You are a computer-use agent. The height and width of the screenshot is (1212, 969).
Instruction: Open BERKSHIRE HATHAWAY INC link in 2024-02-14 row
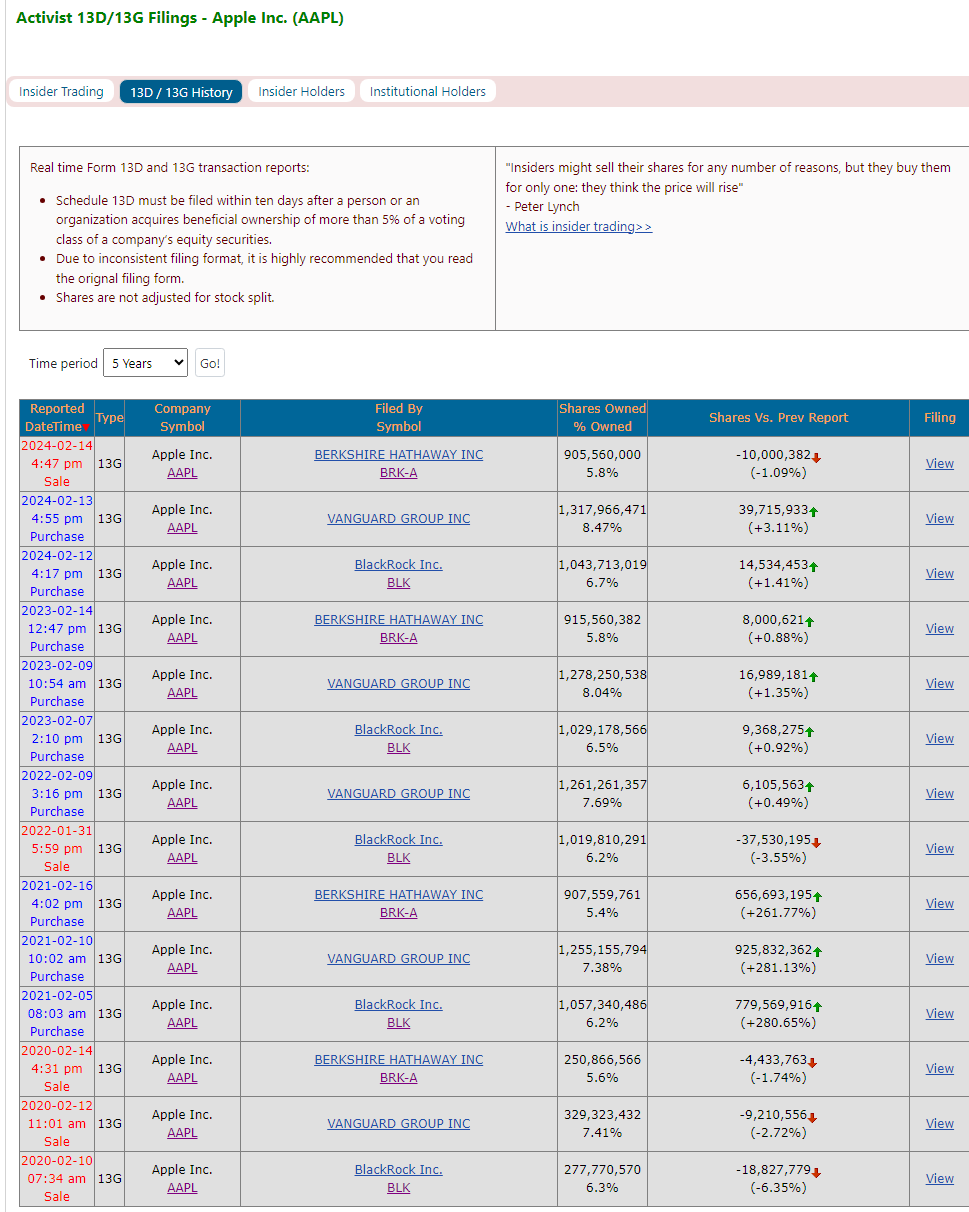pyautogui.click(x=399, y=455)
